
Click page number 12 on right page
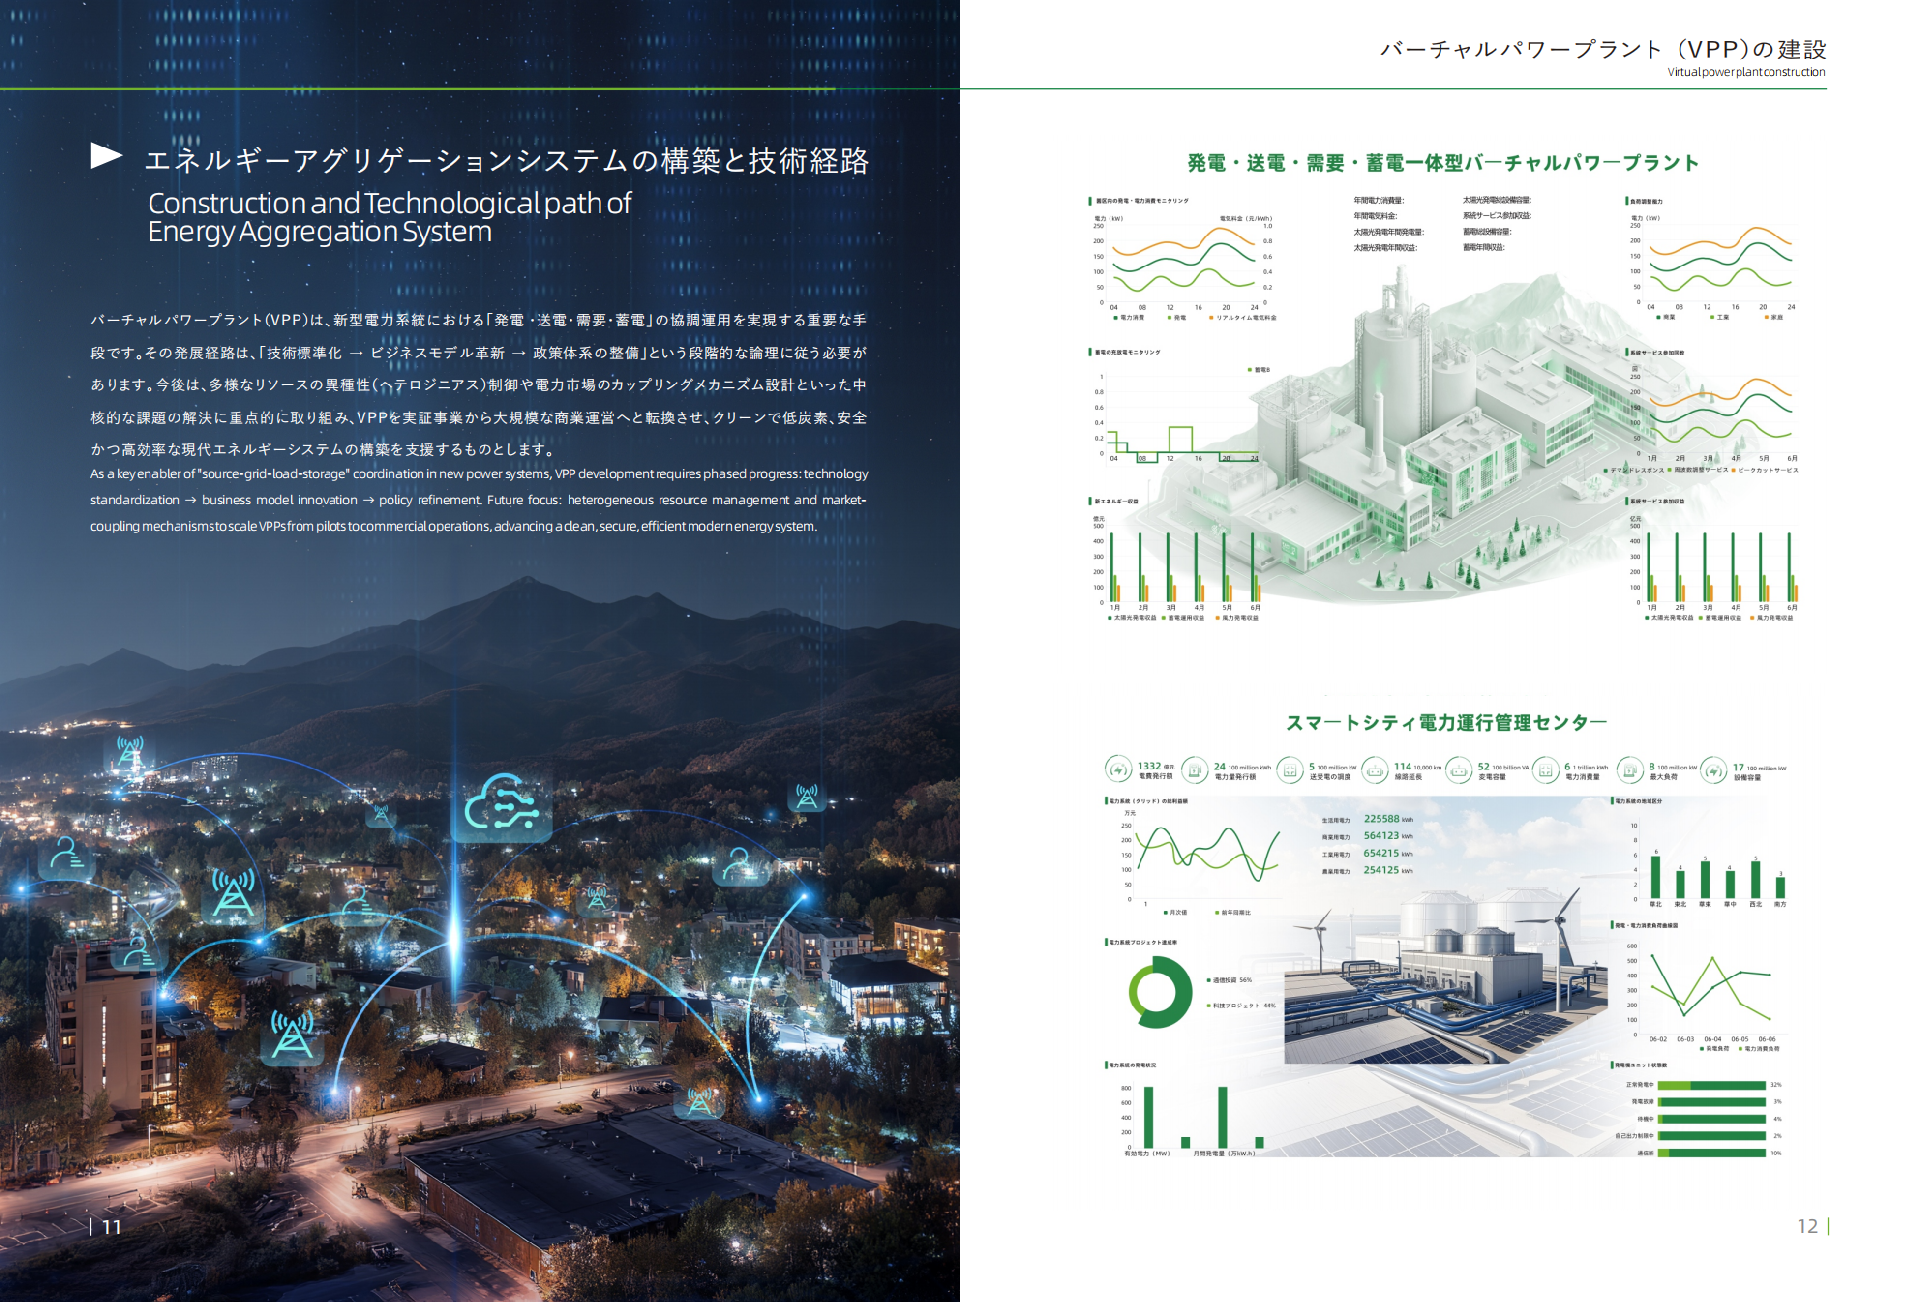click(x=1807, y=1226)
